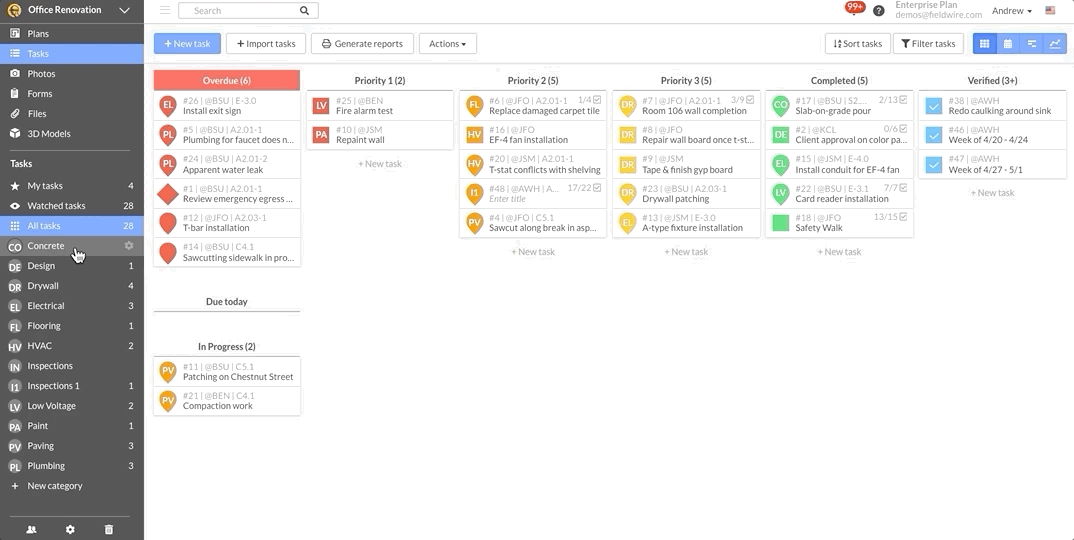Add New category in sidebar

[x=72, y=486]
